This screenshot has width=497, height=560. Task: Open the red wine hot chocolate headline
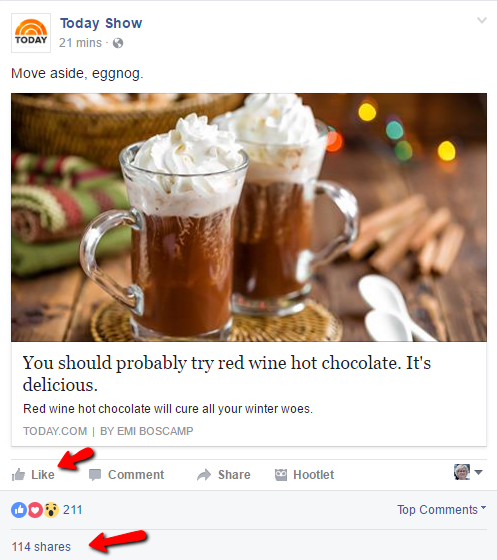[227, 374]
